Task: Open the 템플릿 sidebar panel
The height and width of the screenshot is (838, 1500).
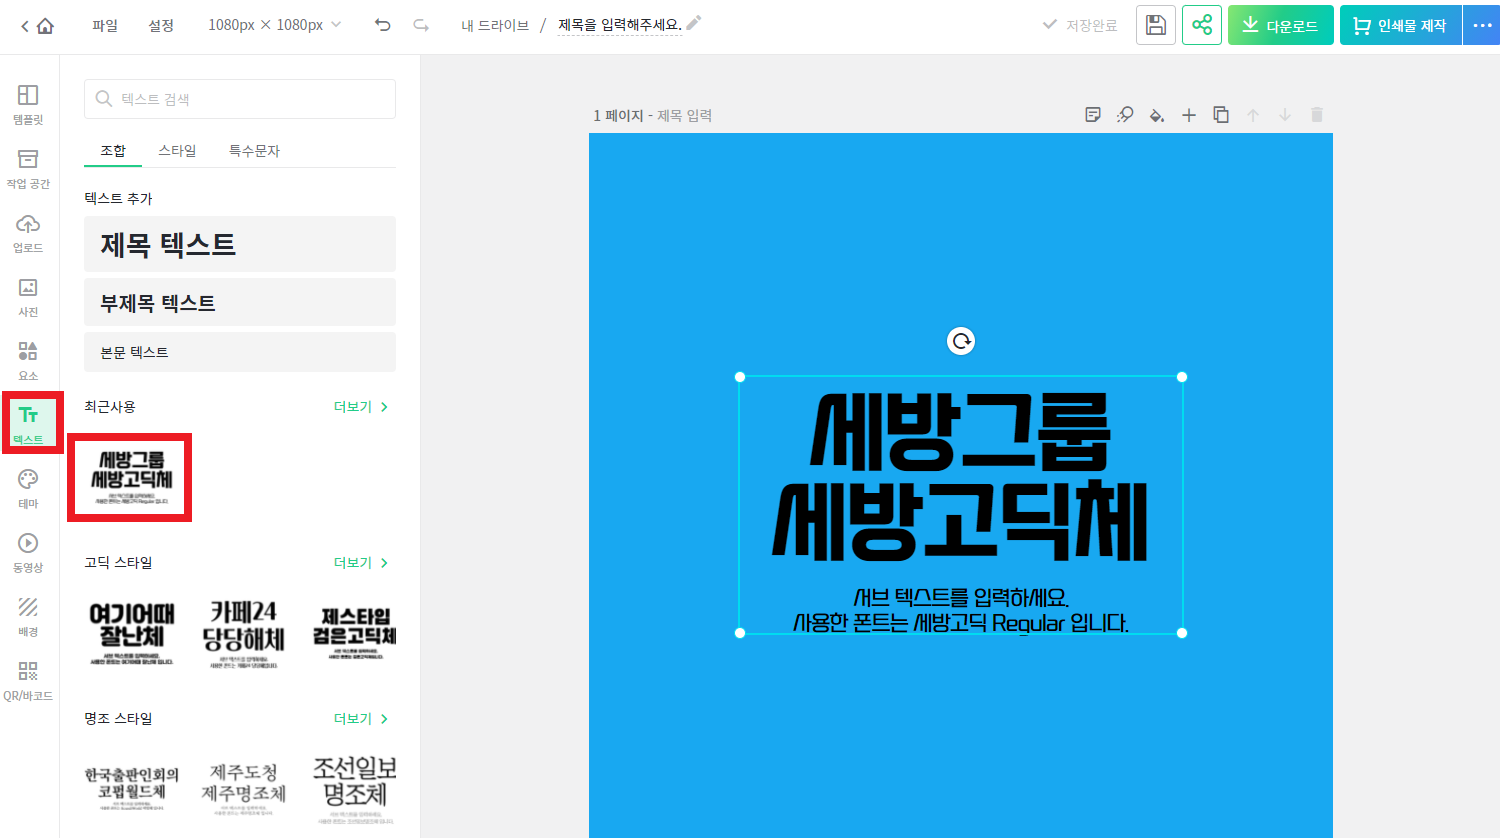Action: click(28, 104)
